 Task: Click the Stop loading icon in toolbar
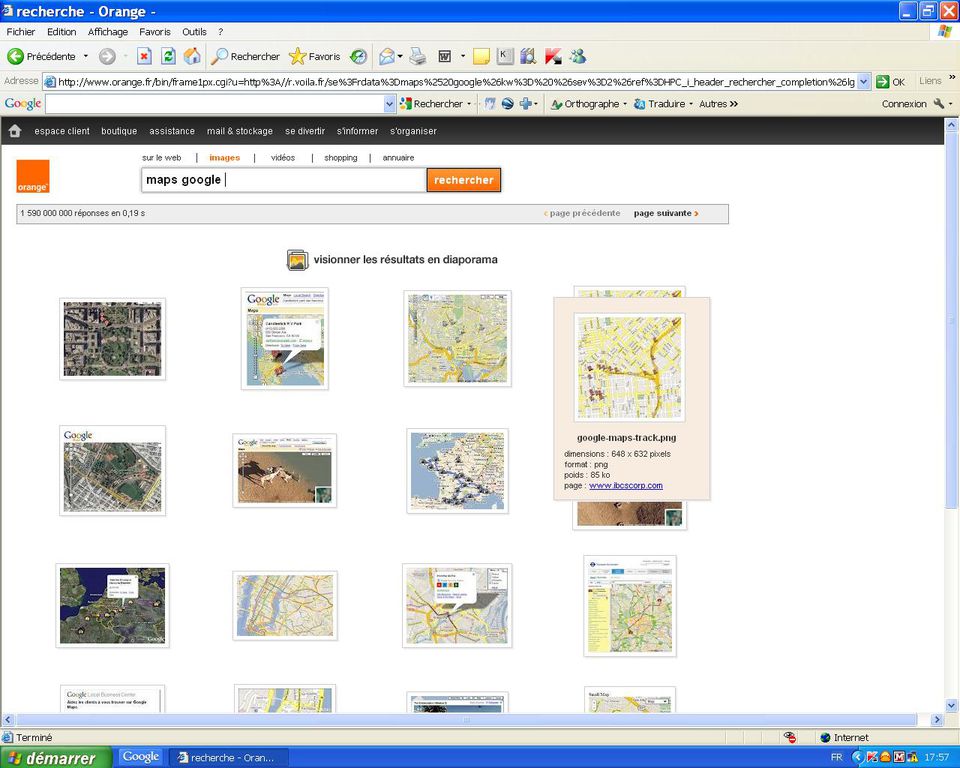click(x=144, y=57)
